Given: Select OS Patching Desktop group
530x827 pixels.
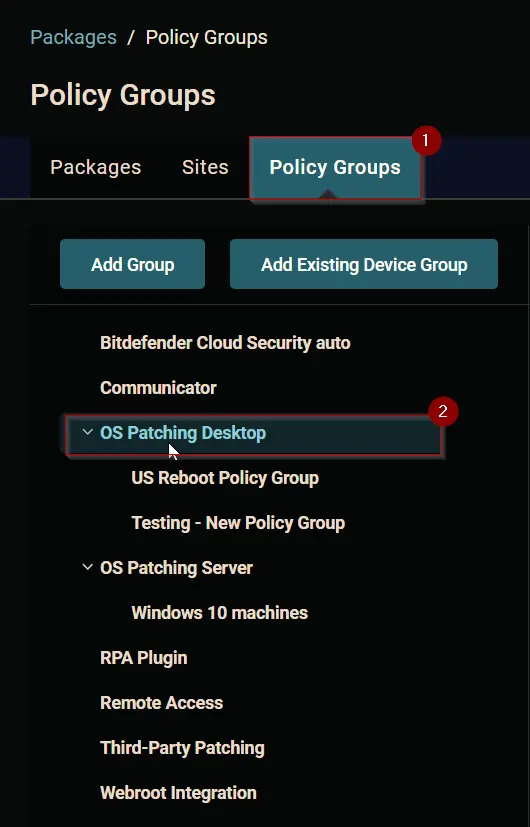Looking at the screenshot, I should pos(183,433).
